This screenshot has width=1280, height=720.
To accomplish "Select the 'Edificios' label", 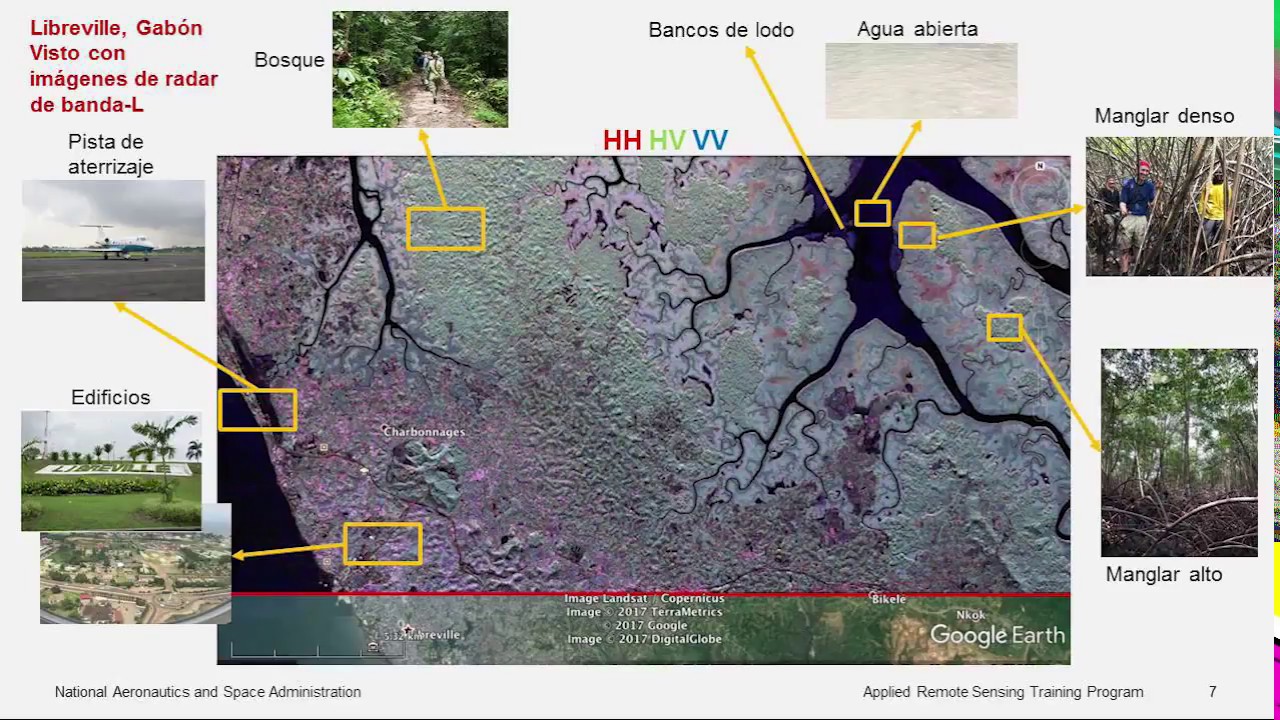I will click(x=110, y=397).
